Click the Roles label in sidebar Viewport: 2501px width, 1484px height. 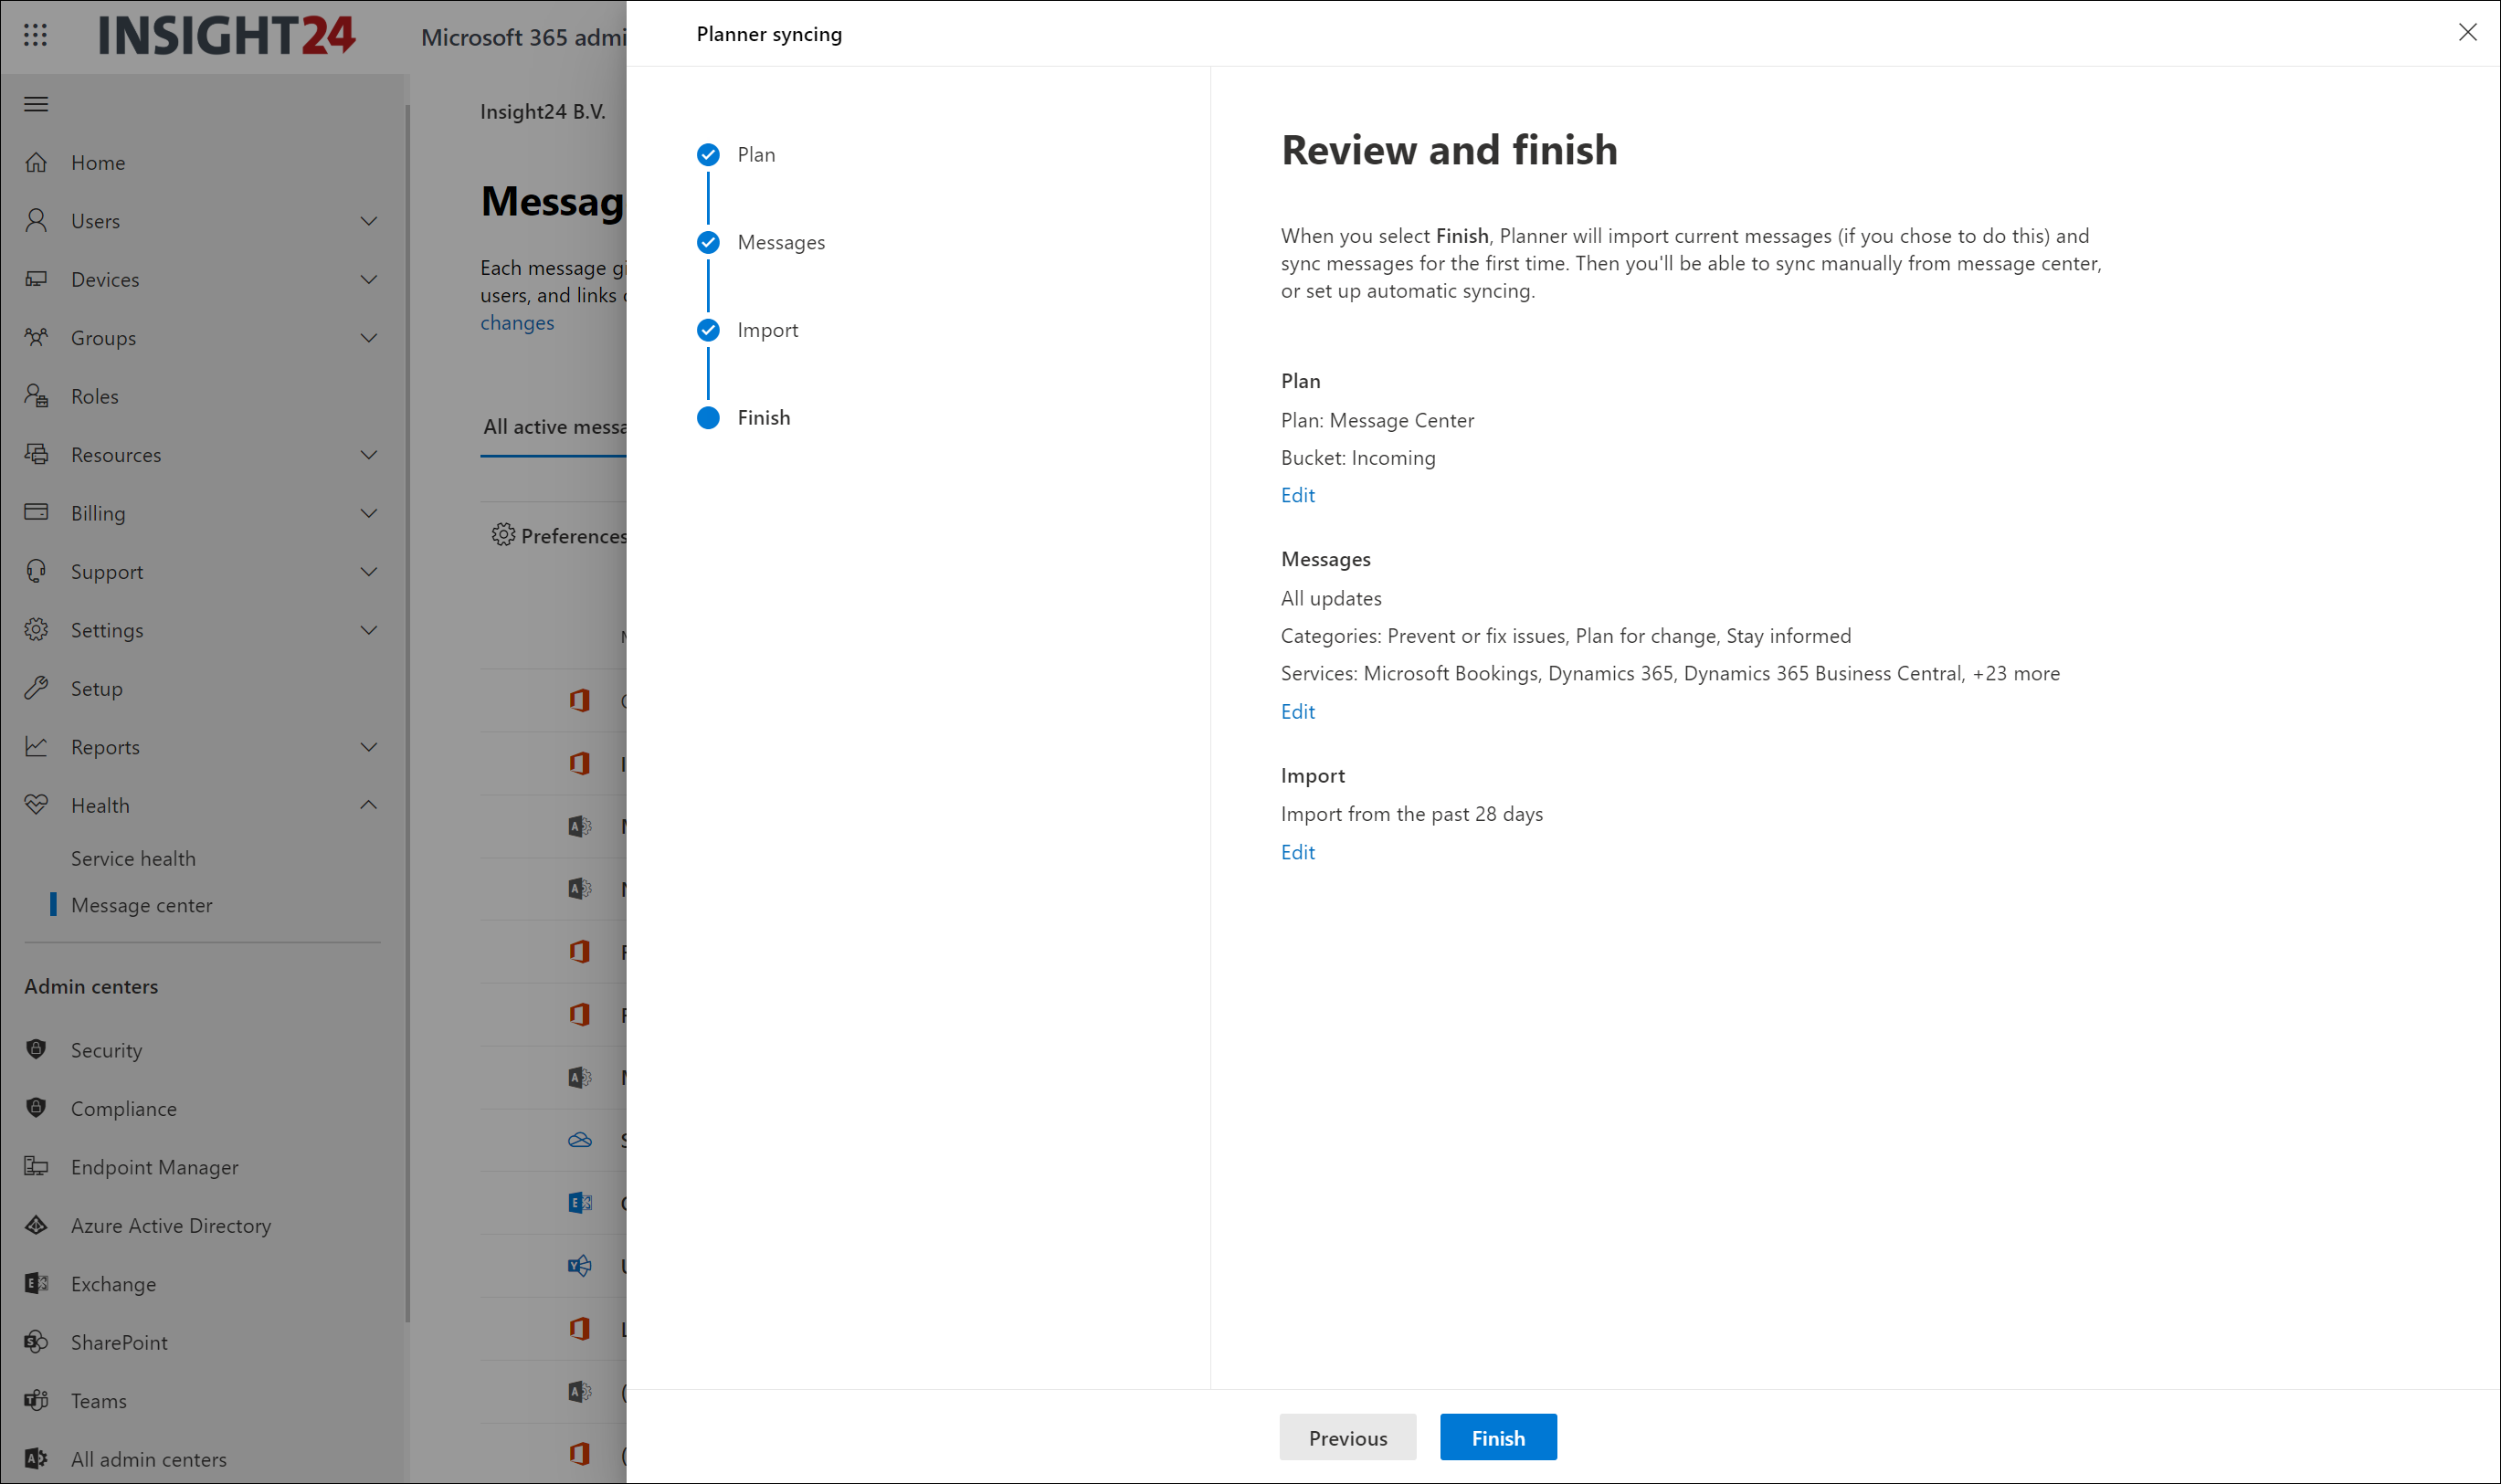[94, 397]
